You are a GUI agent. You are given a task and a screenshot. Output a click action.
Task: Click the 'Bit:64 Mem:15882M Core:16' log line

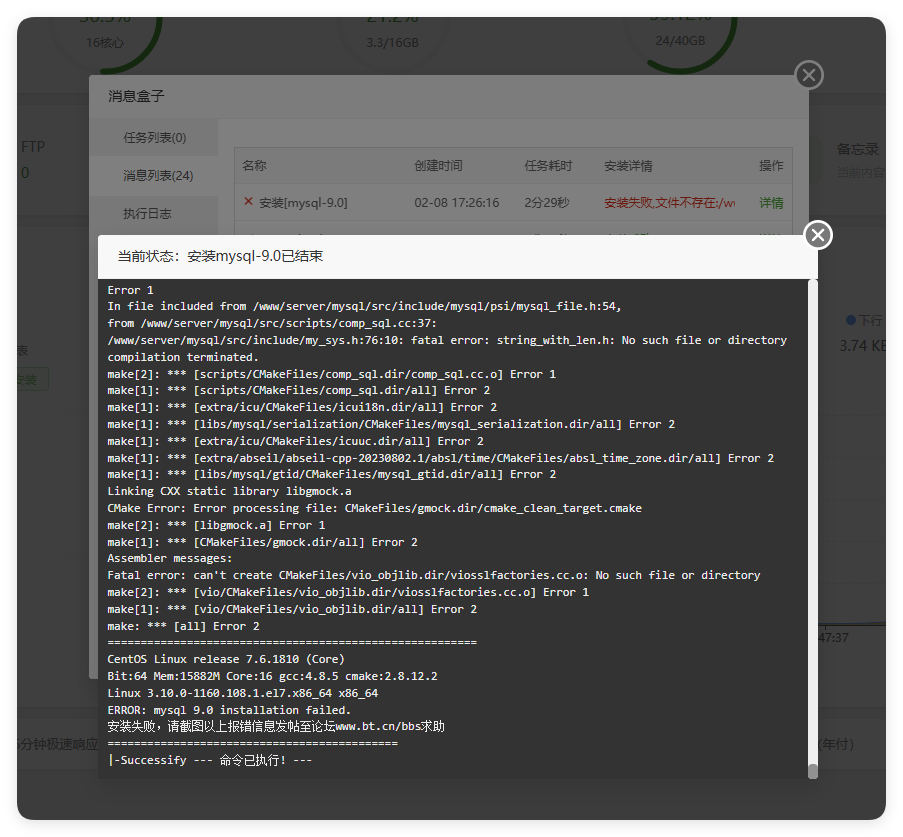tap(272, 676)
